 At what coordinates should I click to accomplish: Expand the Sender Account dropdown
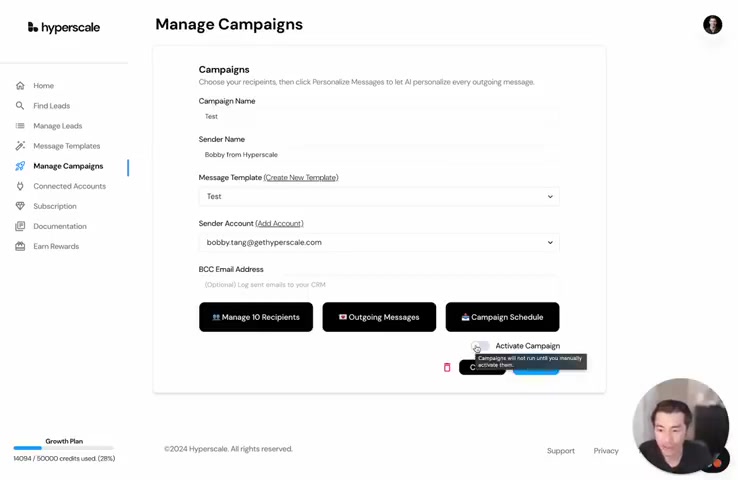pyautogui.click(x=379, y=243)
